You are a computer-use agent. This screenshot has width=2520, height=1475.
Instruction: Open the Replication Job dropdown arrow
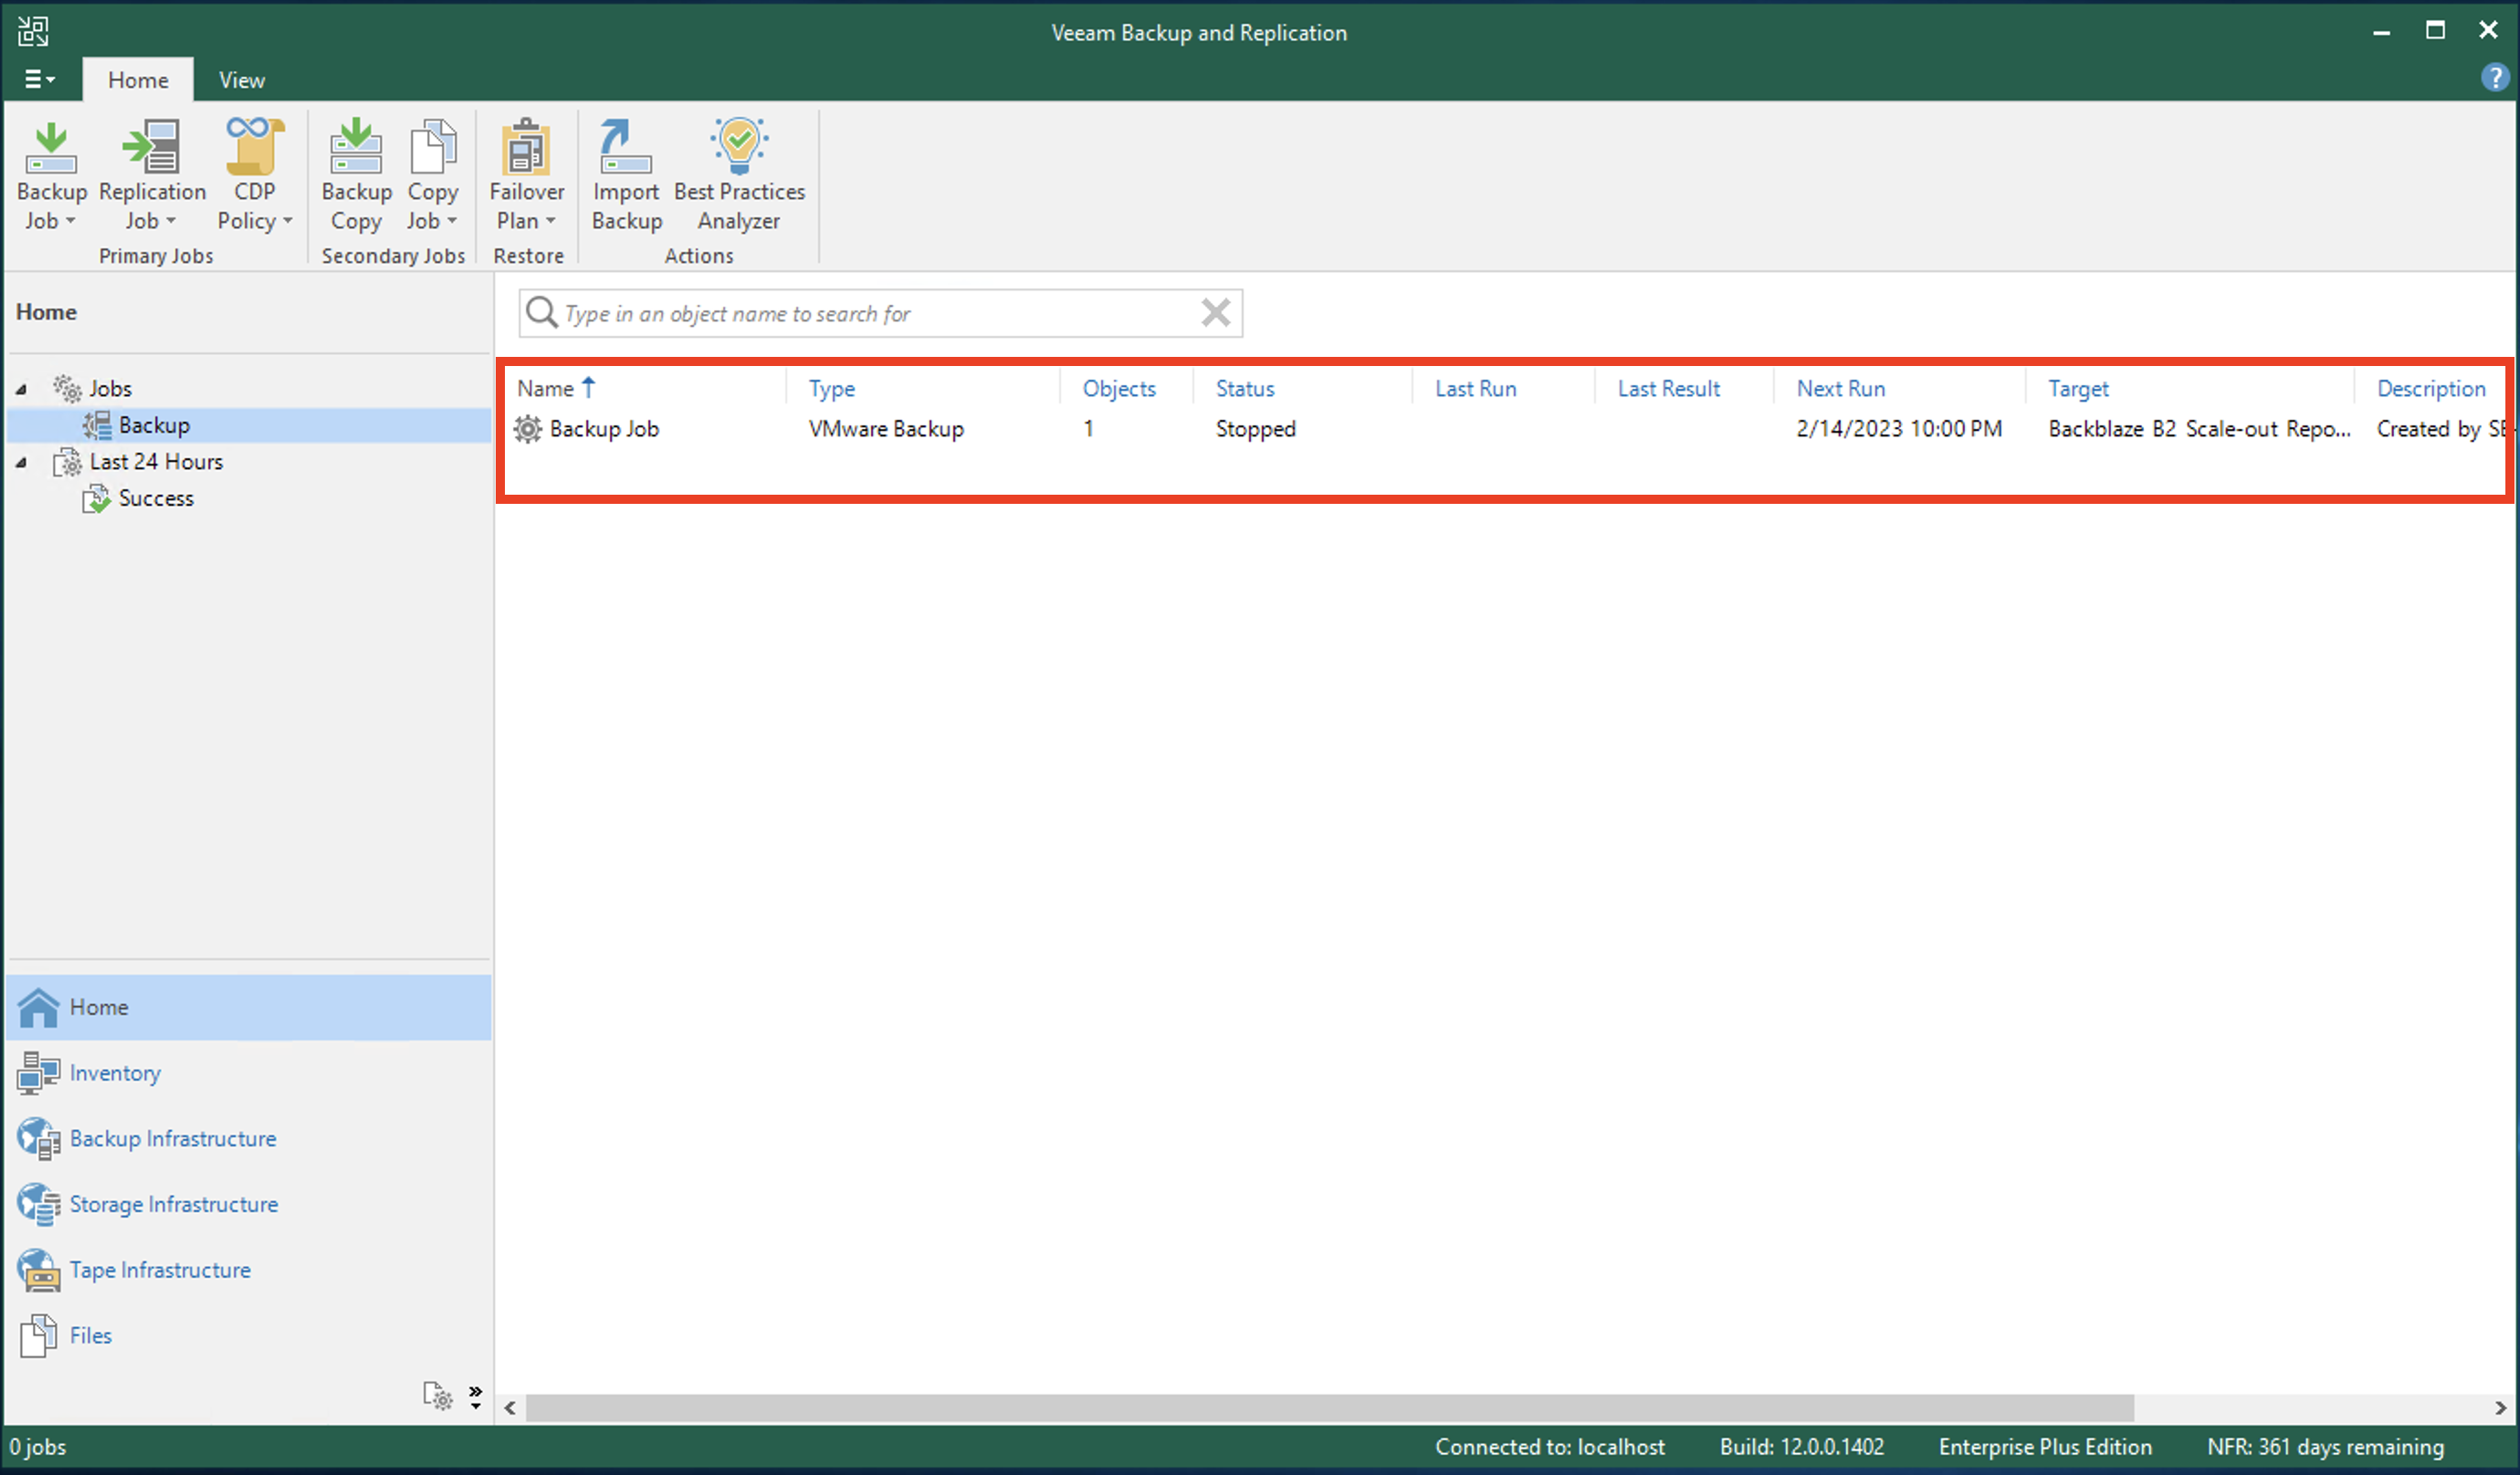pos(171,221)
